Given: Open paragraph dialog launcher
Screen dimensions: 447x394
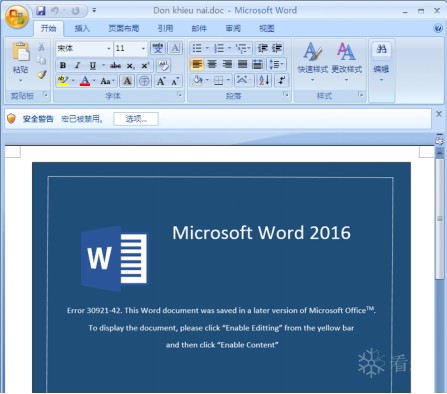Looking at the screenshot, I should 286,94.
